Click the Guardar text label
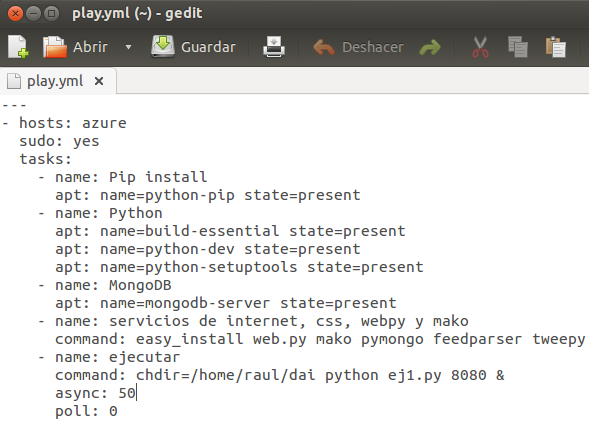Viewport: 589px width, 436px height. click(208, 47)
